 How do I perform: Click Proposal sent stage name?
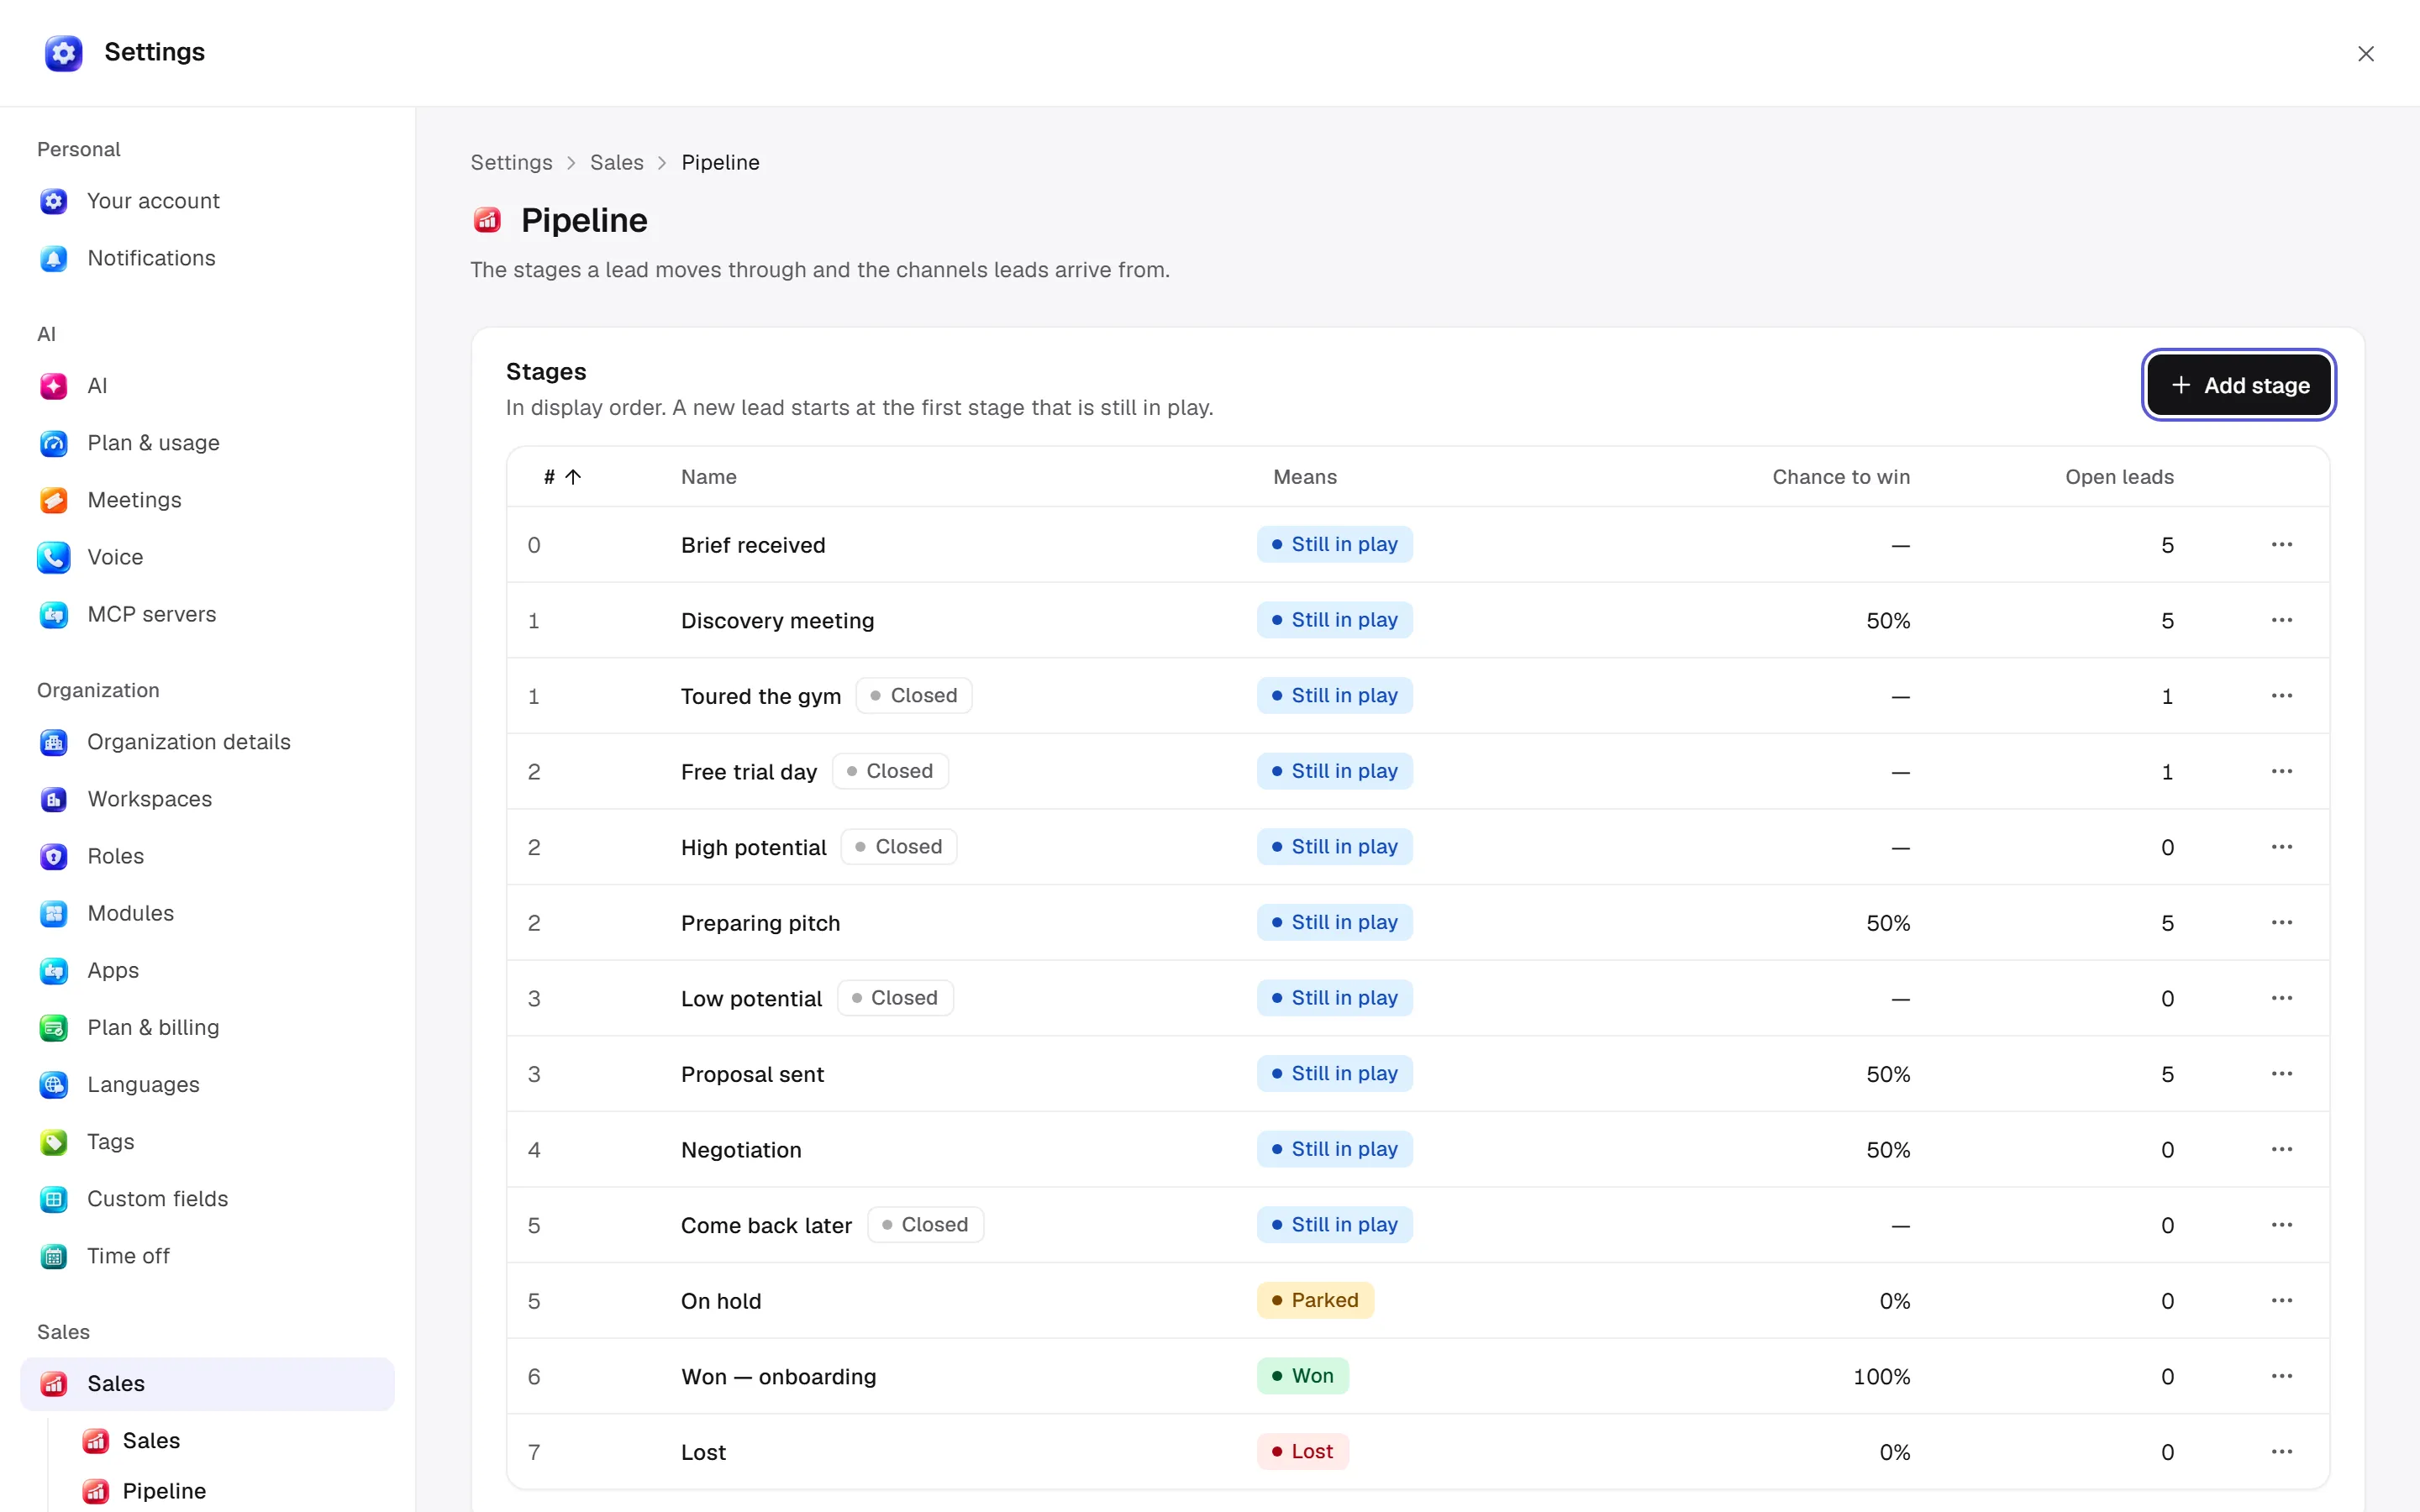tap(752, 1074)
